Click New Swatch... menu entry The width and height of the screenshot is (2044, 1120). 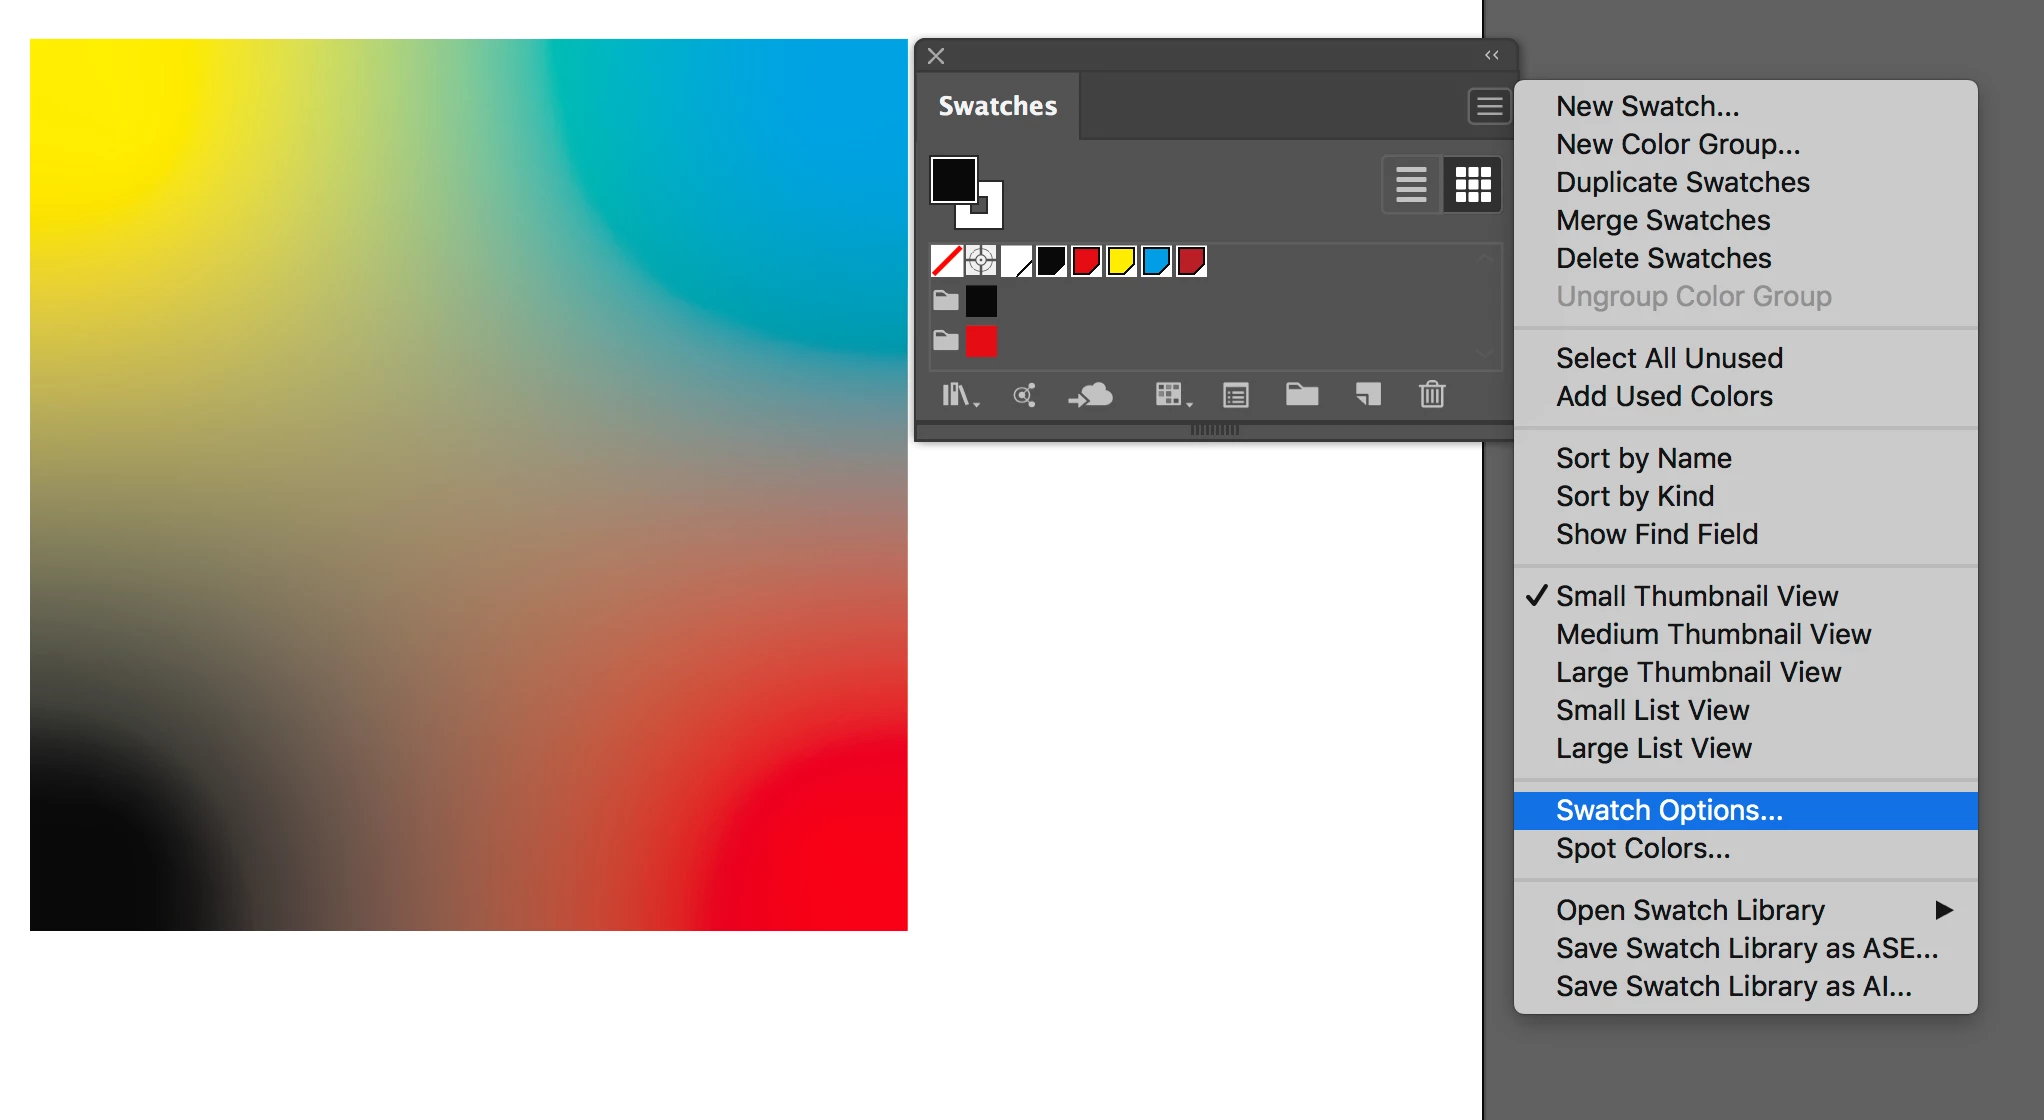[x=1647, y=106]
